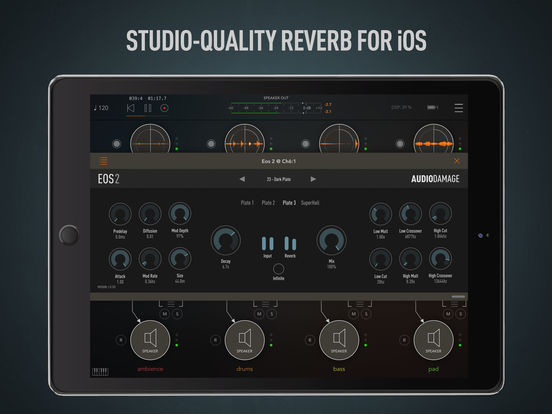The image size is (552, 414).
Task: Open the host hamburger menu at top right
Action: click(x=459, y=108)
